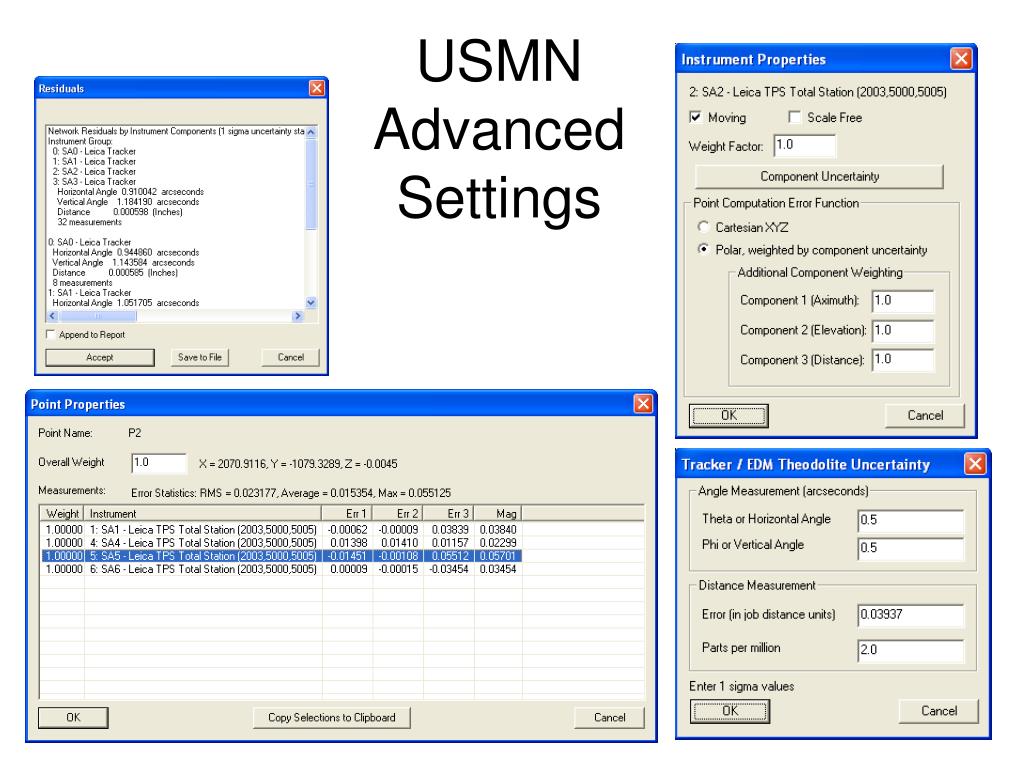
Task: Click Residuals list scroll down arrow
Action: (311, 302)
